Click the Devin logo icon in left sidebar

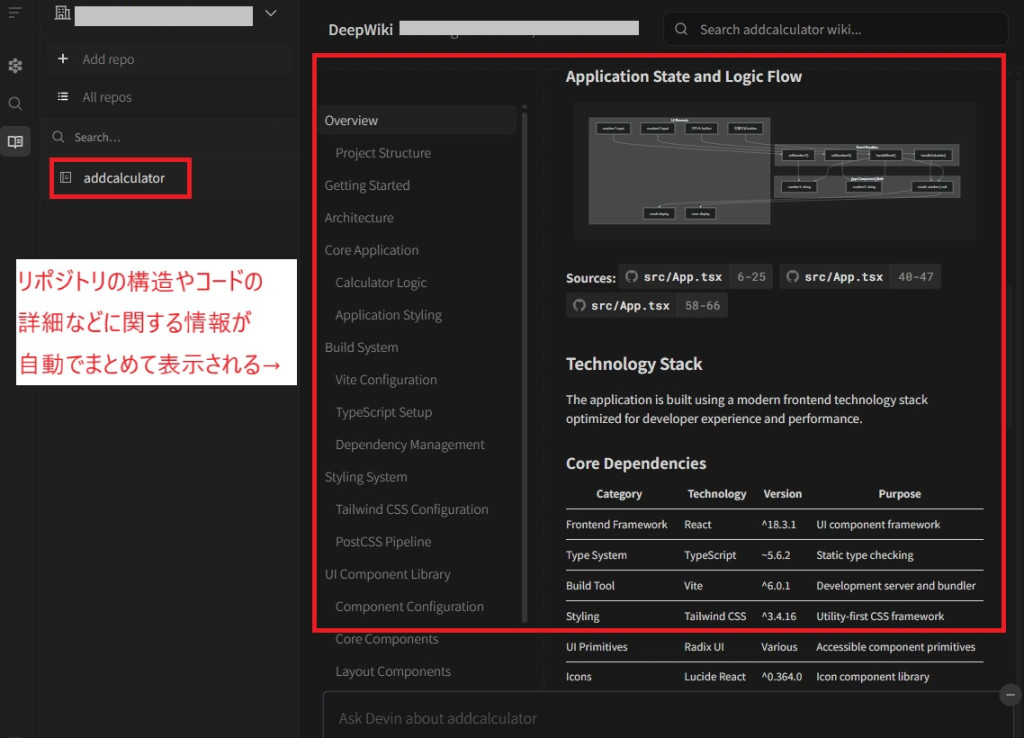15,65
